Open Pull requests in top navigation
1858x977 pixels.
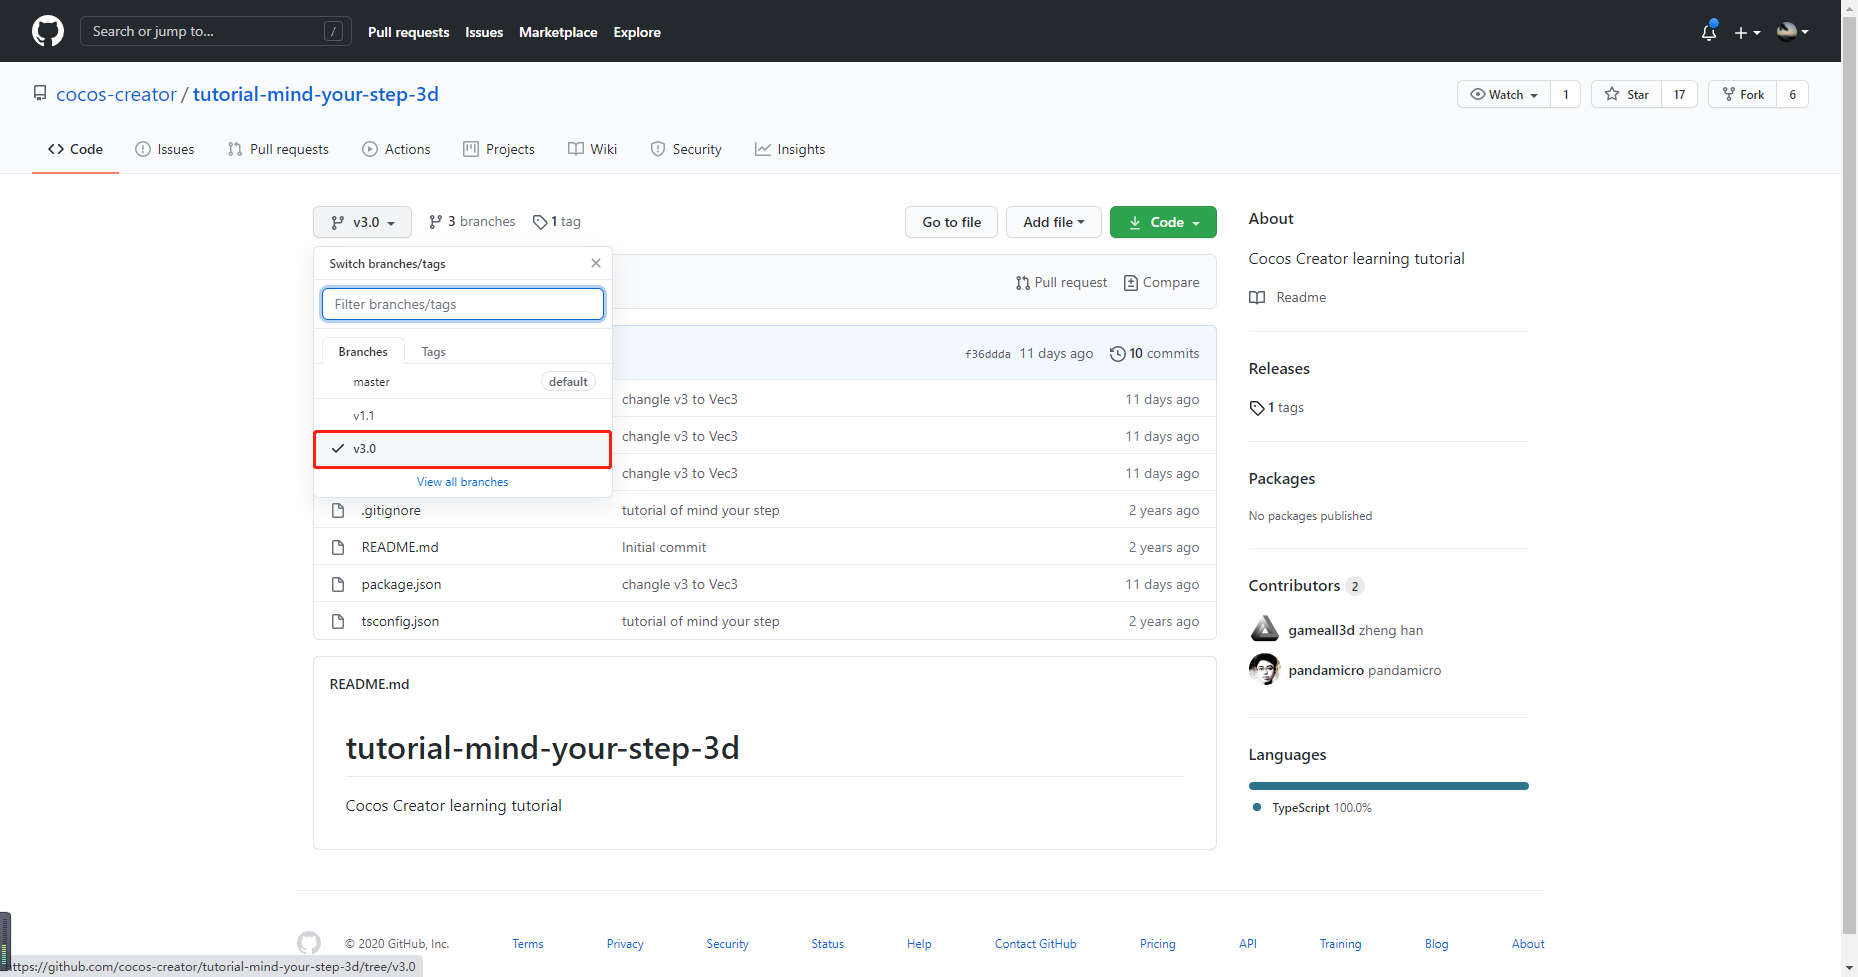click(408, 32)
